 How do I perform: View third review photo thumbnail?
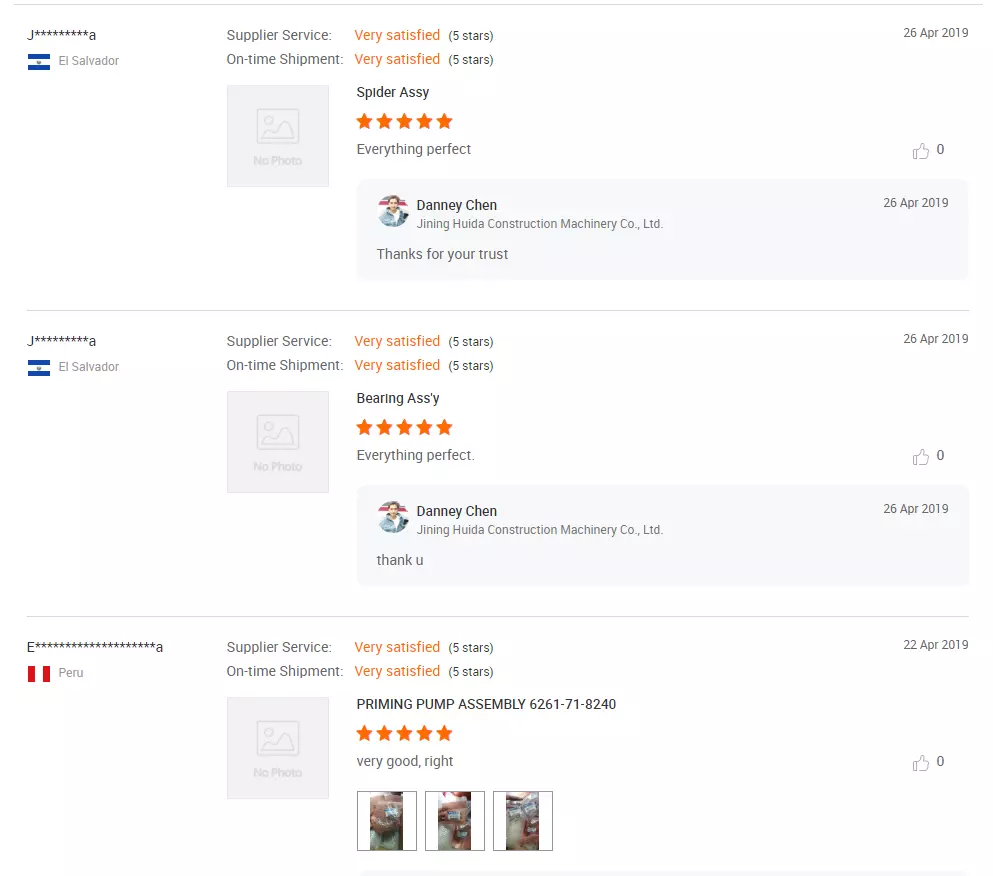(x=522, y=820)
